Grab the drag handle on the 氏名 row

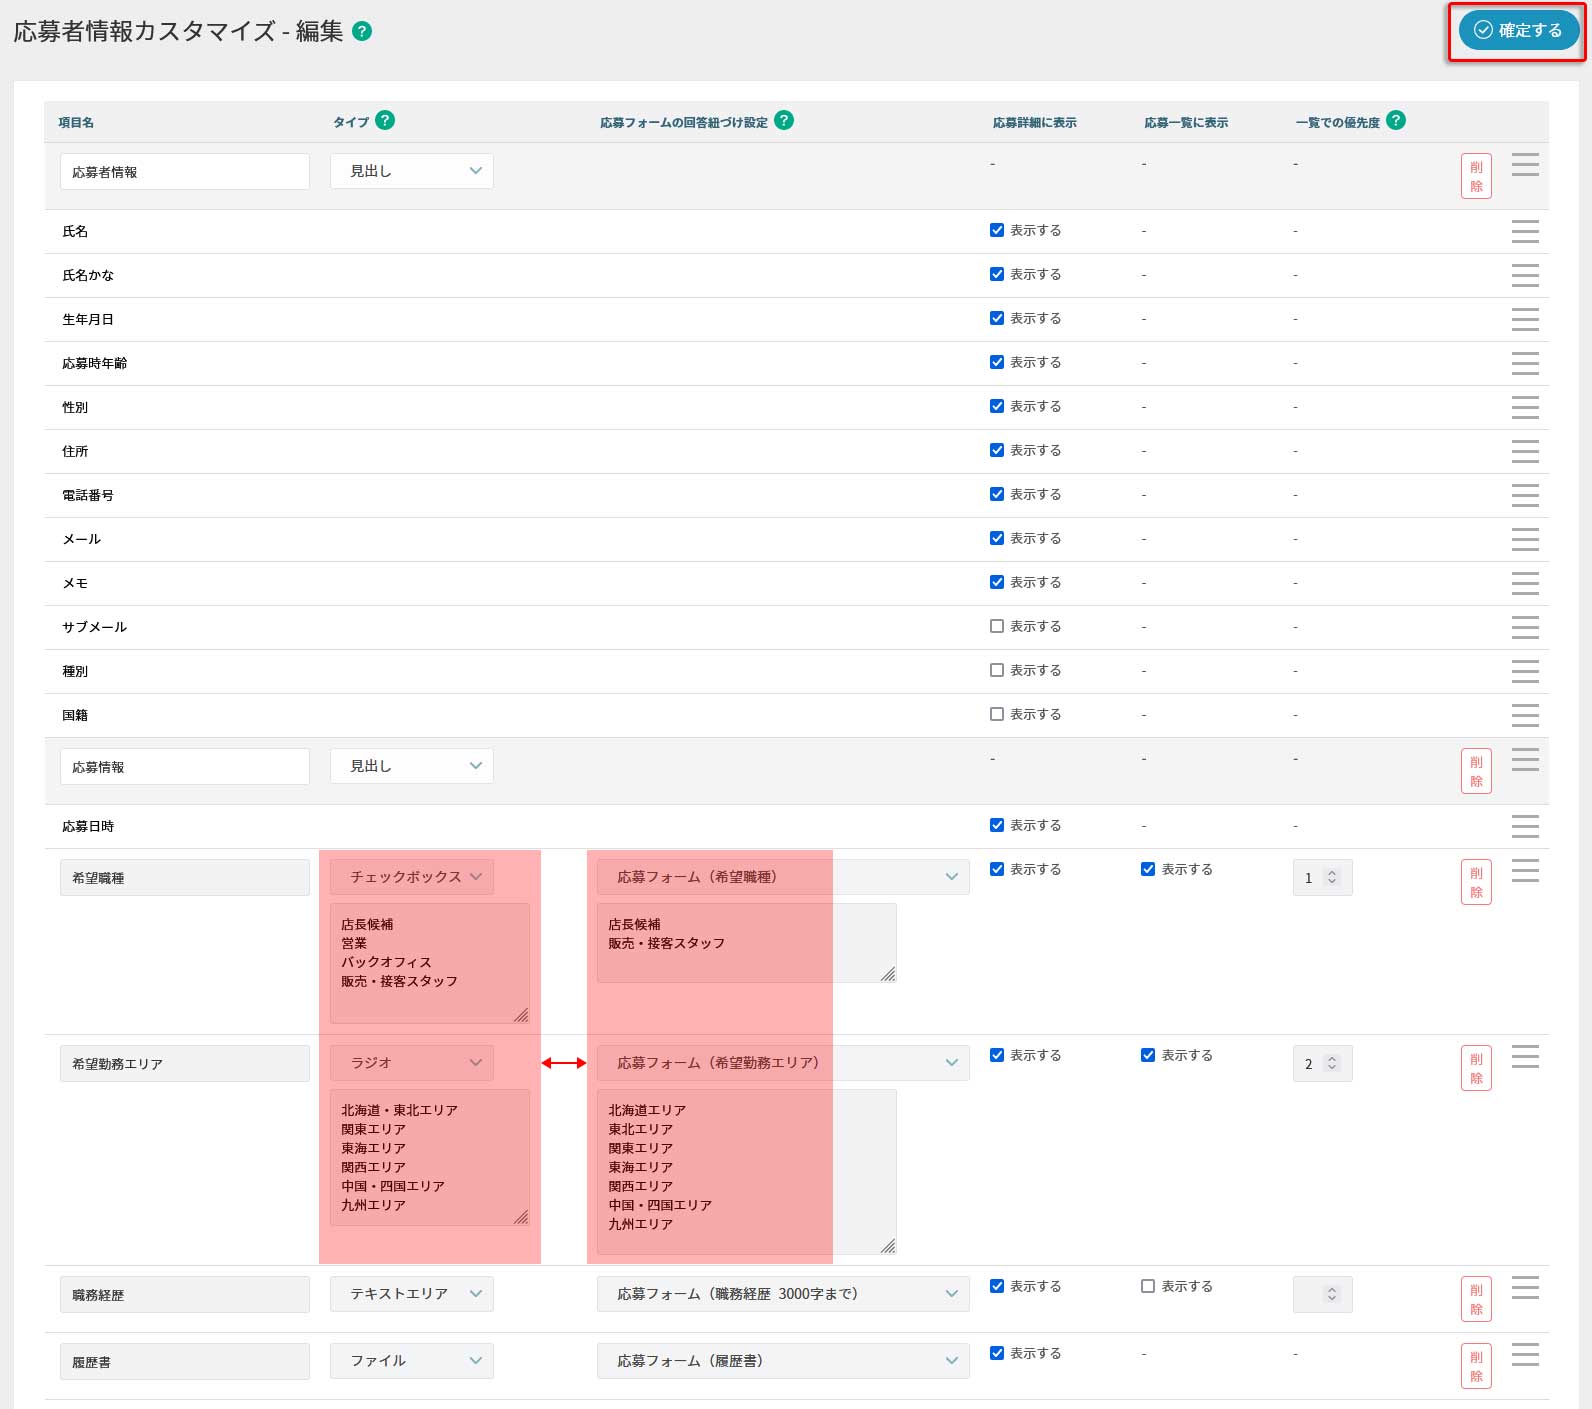click(1524, 231)
